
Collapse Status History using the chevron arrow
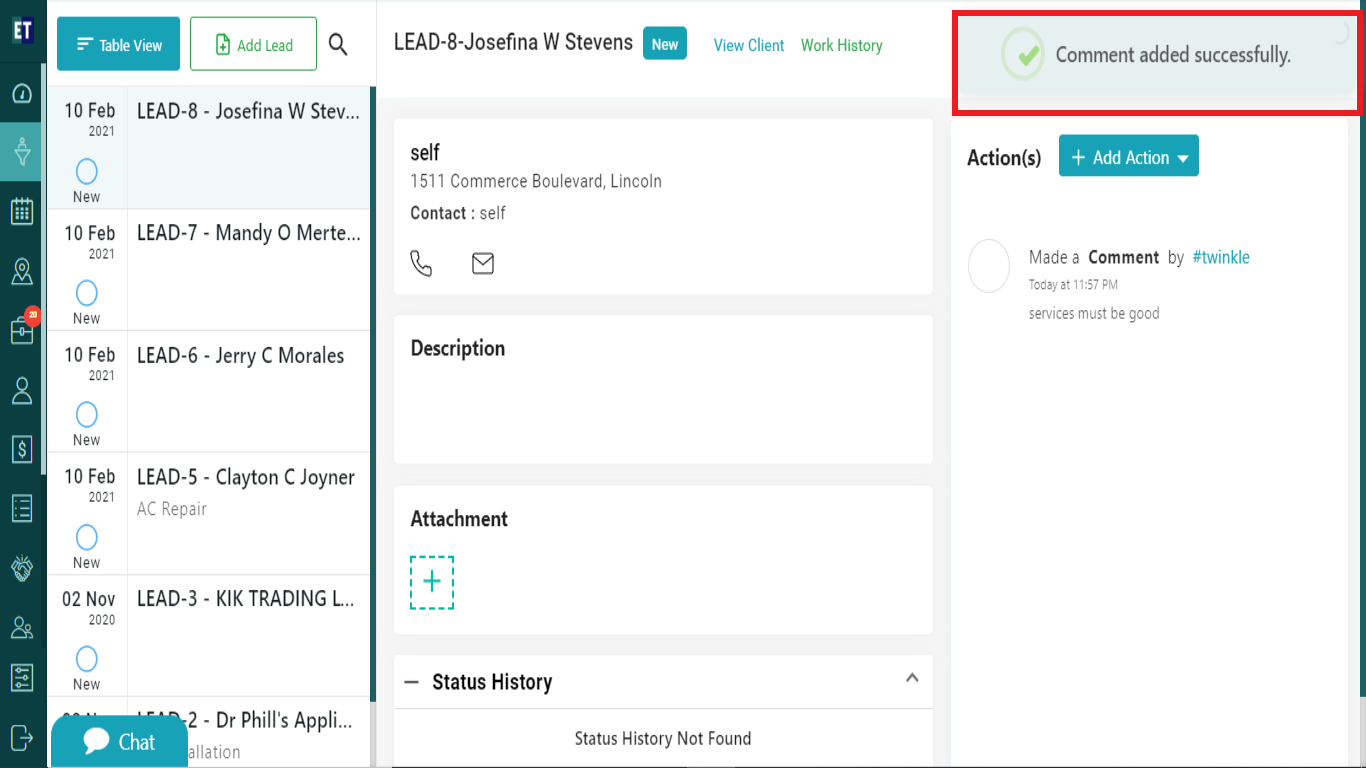point(912,677)
